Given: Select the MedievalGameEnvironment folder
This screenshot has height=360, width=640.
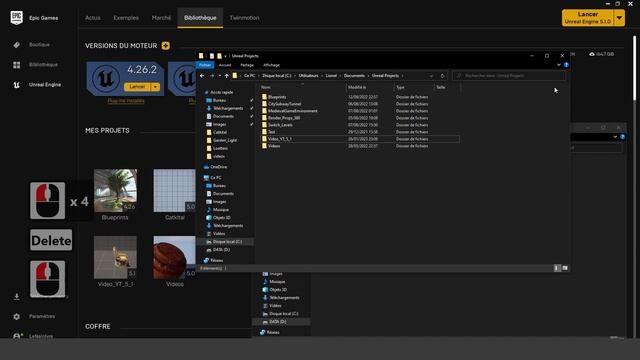Looking at the screenshot, I should 293,111.
